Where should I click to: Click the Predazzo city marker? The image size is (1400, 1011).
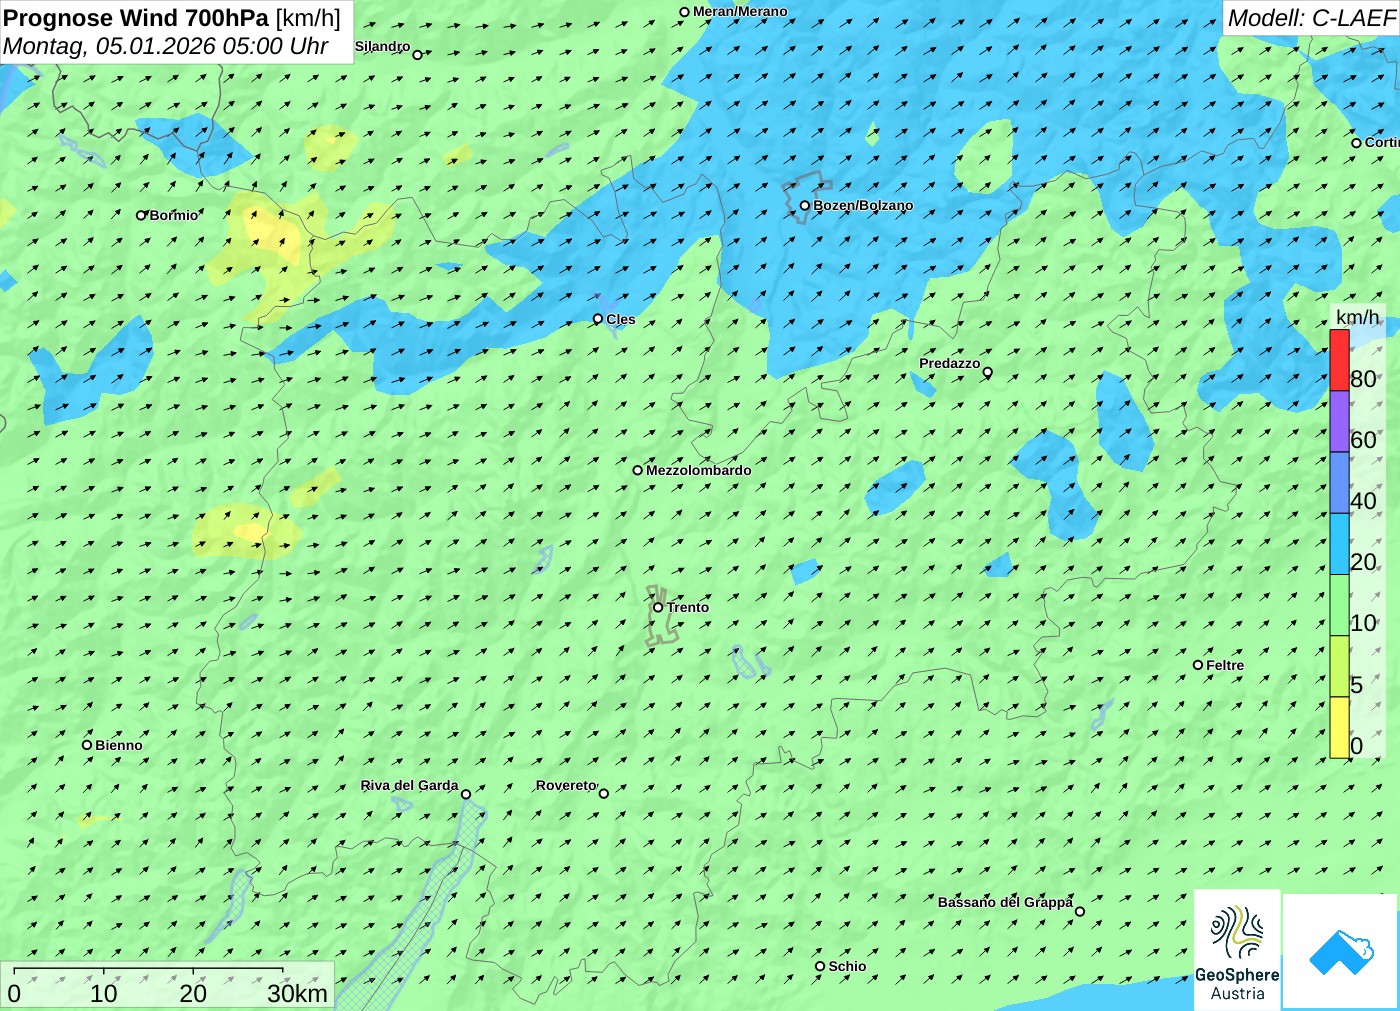tap(987, 372)
